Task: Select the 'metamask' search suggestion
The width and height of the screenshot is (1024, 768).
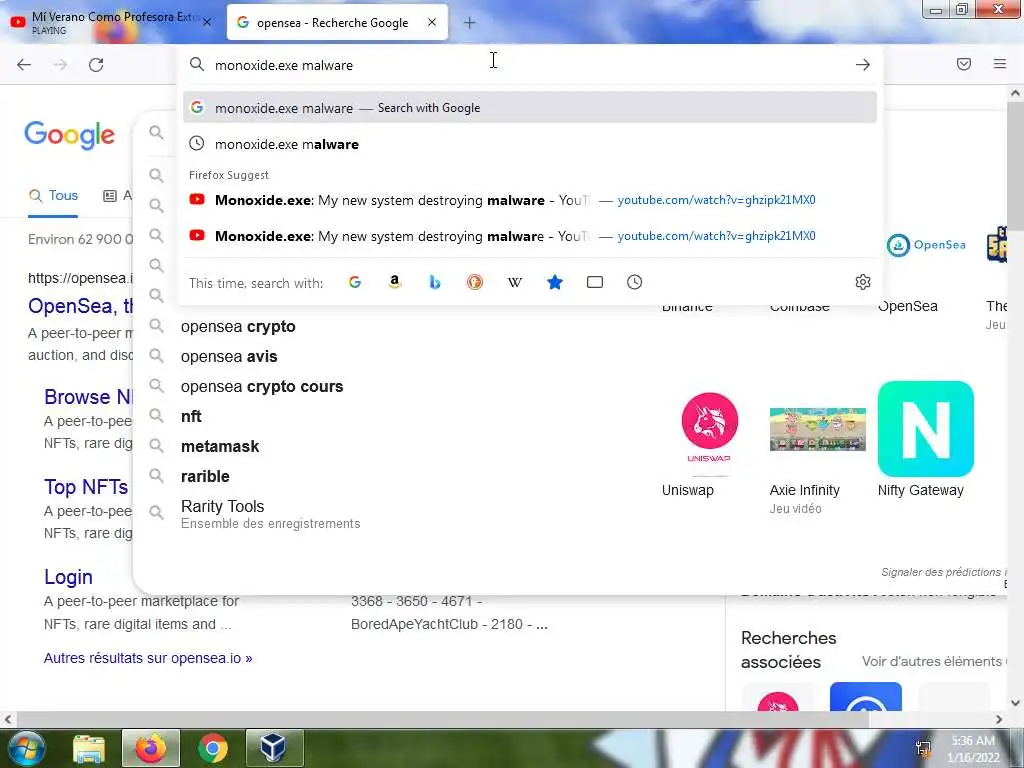Action: pyautogui.click(x=219, y=447)
